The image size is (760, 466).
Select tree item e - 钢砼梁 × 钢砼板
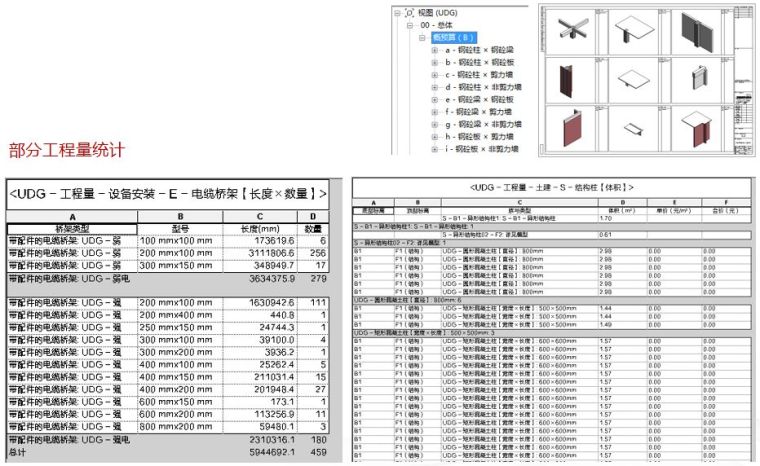tap(479, 99)
